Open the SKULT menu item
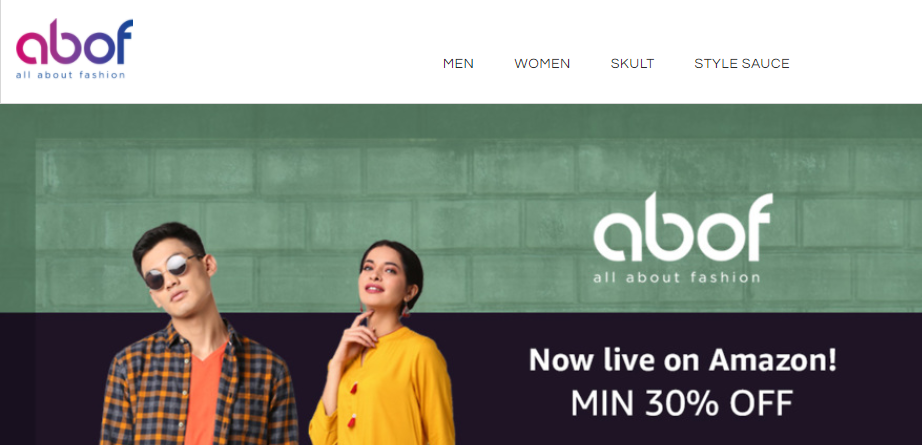 [632, 63]
